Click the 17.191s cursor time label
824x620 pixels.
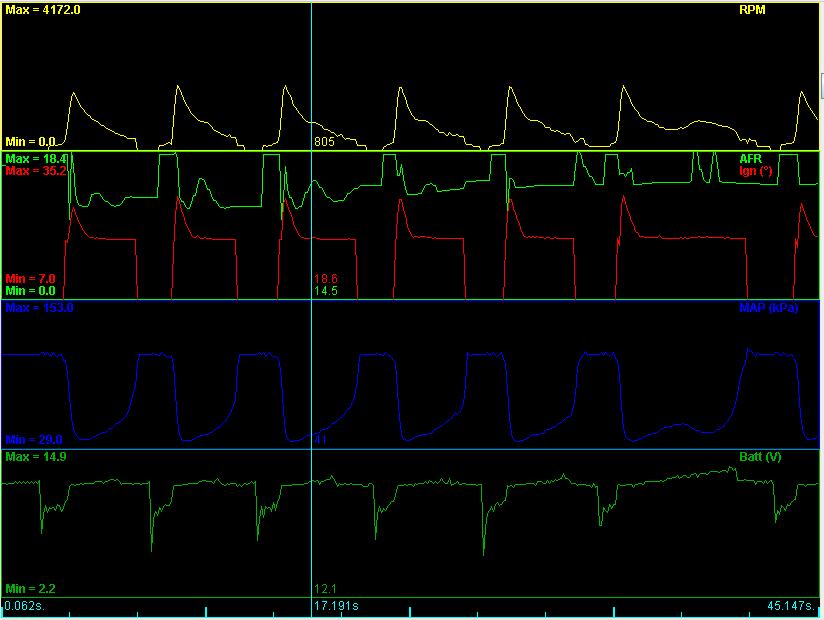[336, 606]
